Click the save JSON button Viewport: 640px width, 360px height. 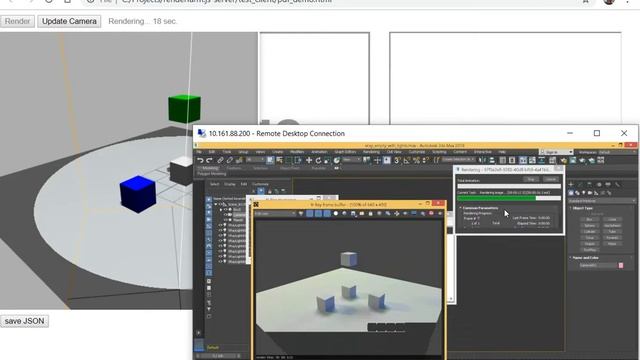(x=24, y=321)
